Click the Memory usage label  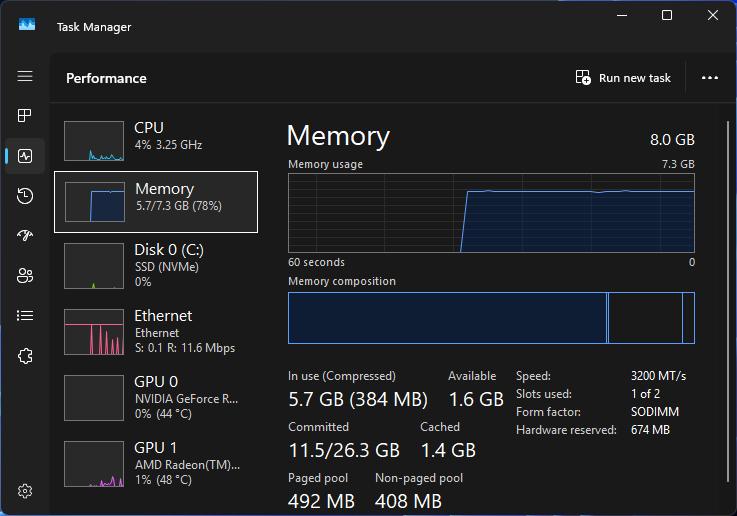point(325,164)
